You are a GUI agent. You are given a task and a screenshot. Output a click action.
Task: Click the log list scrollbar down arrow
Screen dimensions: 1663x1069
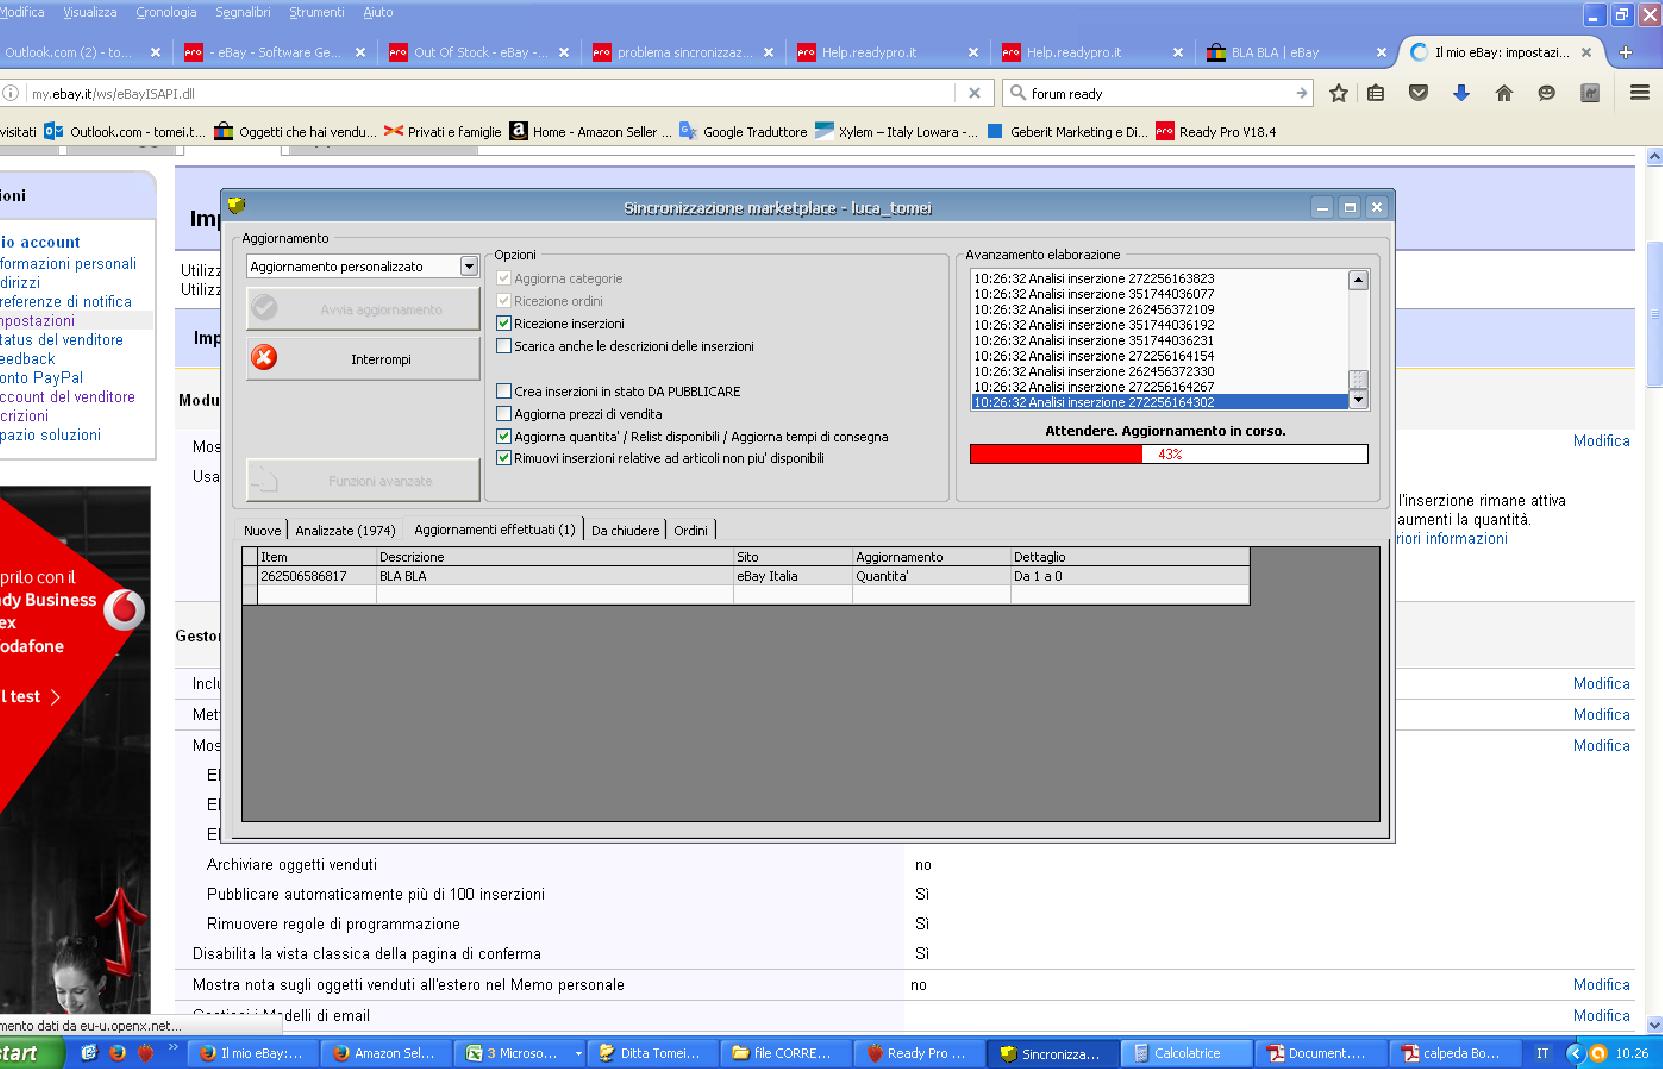click(1358, 400)
